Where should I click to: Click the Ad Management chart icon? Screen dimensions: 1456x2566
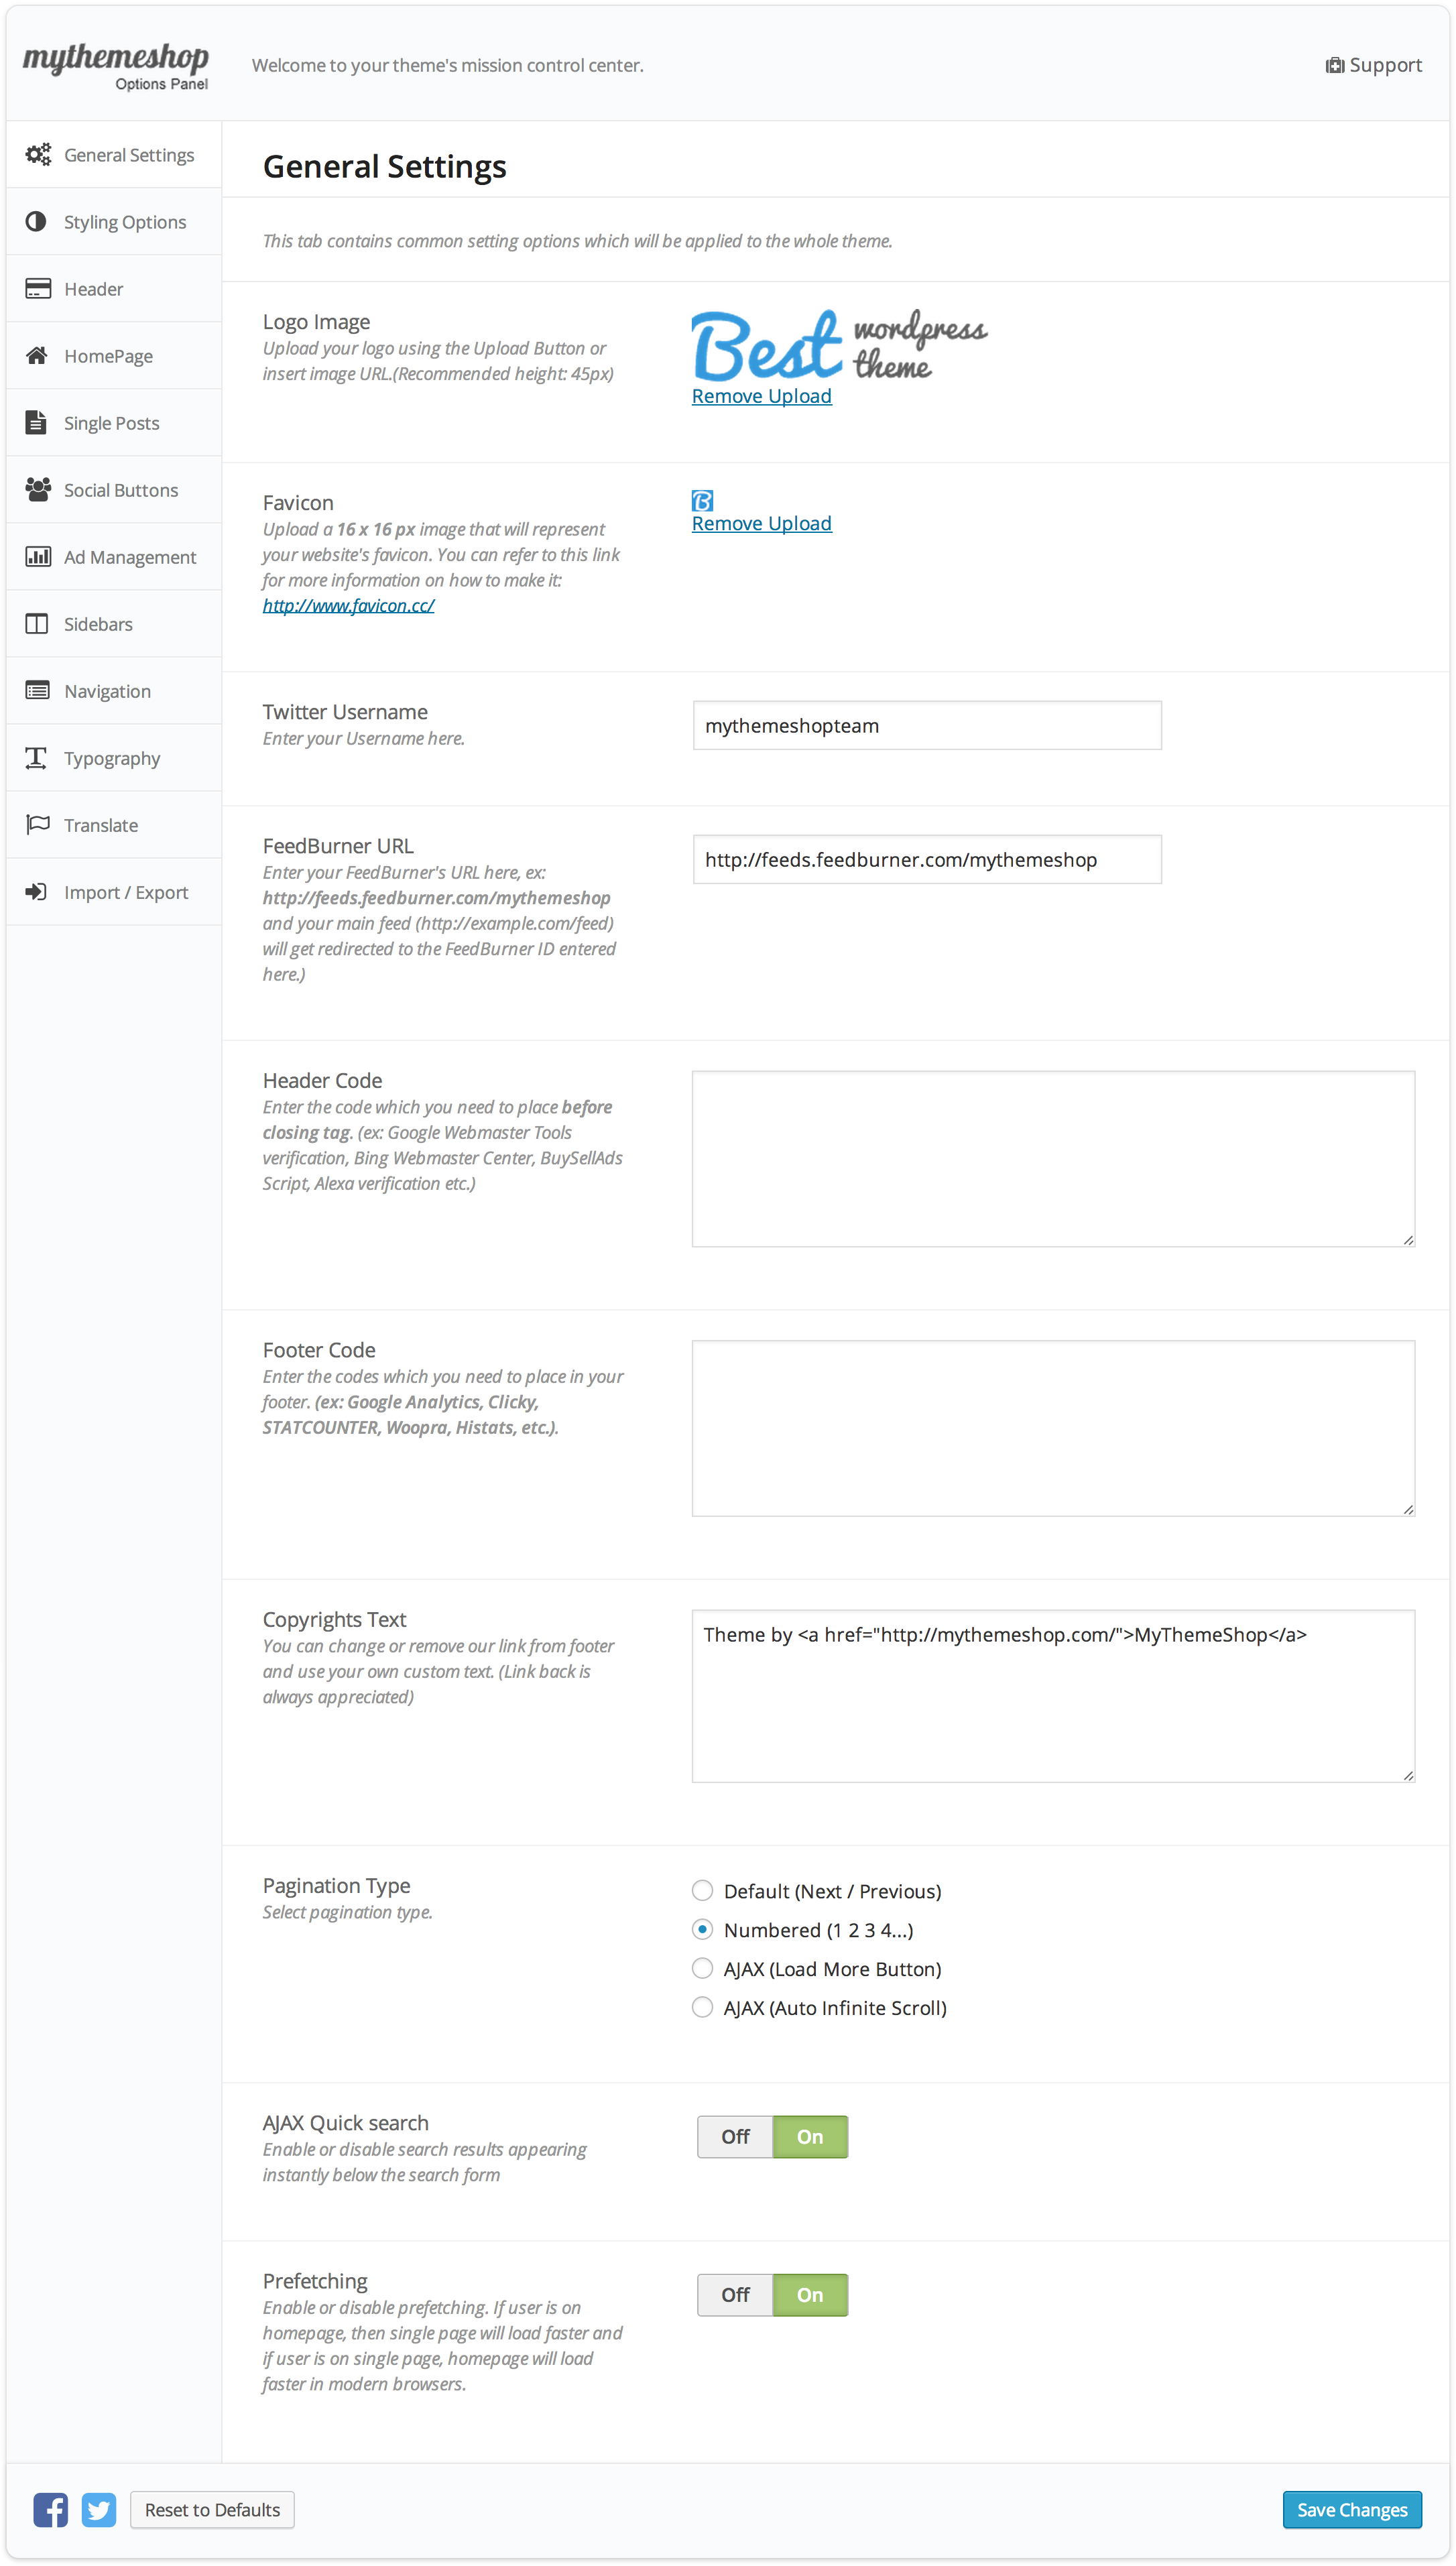click(37, 556)
